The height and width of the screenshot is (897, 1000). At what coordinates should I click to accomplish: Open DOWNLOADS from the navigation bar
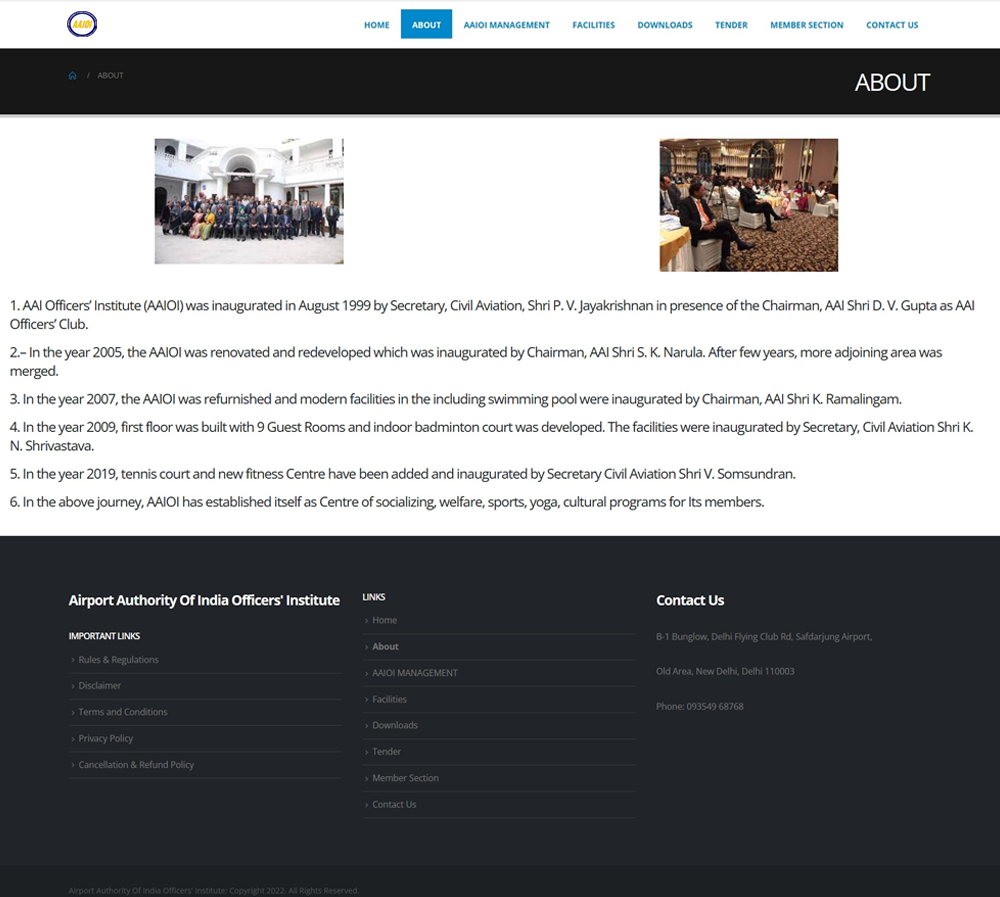pyautogui.click(x=664, y=25)
